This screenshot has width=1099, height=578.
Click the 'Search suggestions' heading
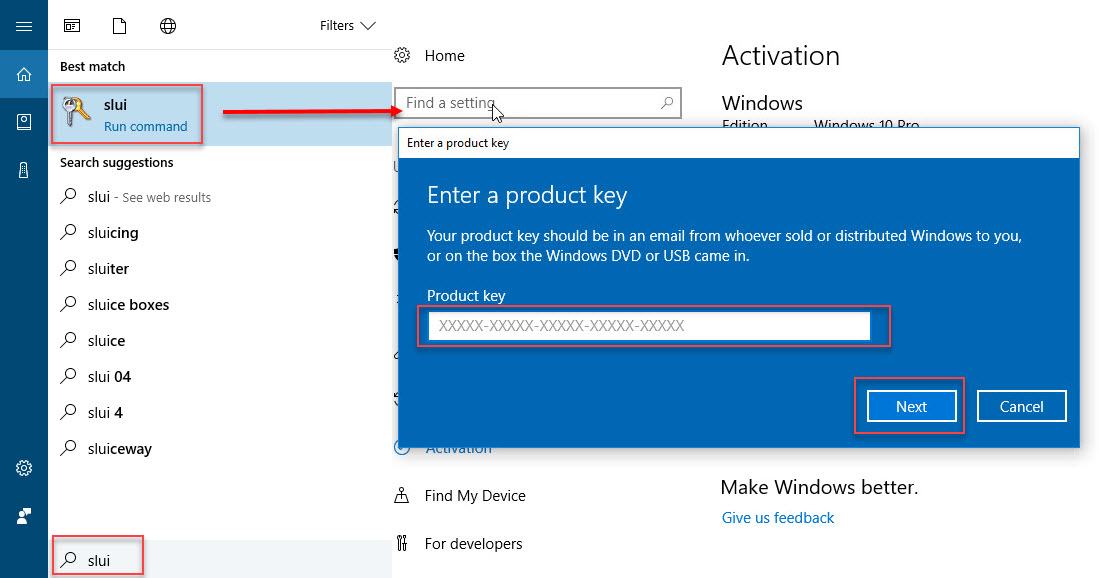pyautogui.click(x=116, y=163)
